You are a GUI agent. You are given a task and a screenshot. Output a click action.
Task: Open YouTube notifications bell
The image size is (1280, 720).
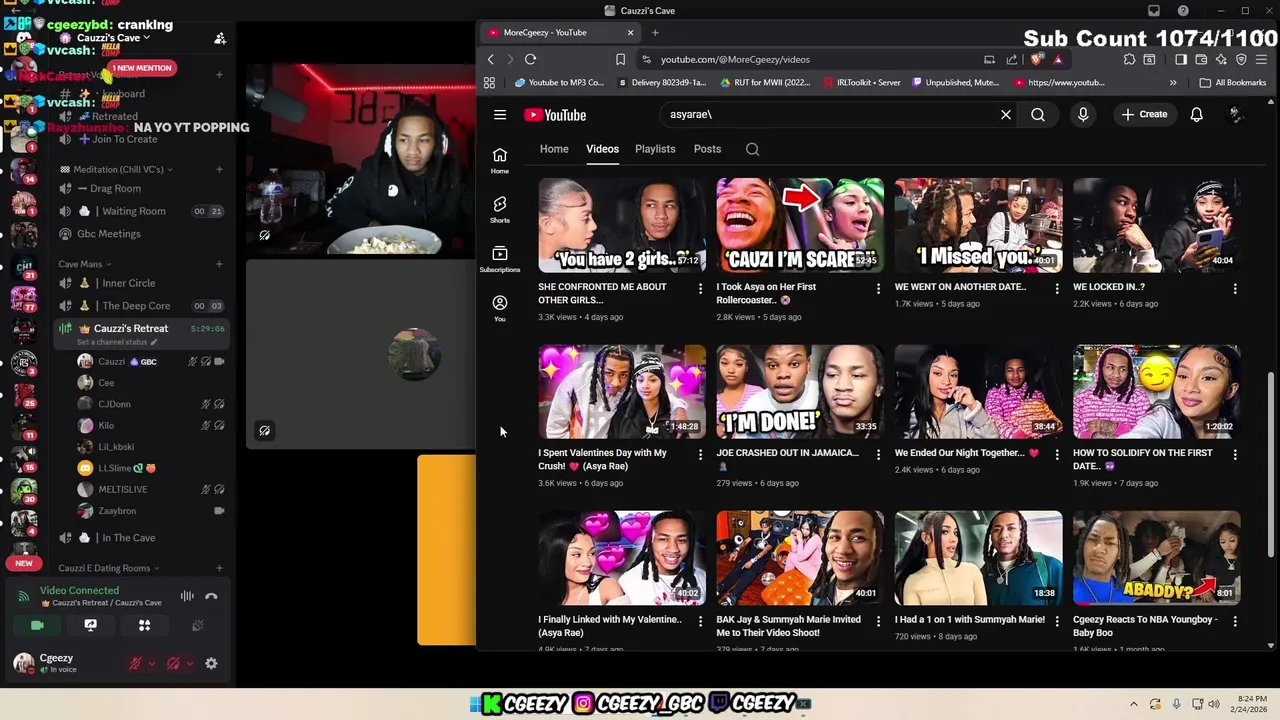[1196, 115]
